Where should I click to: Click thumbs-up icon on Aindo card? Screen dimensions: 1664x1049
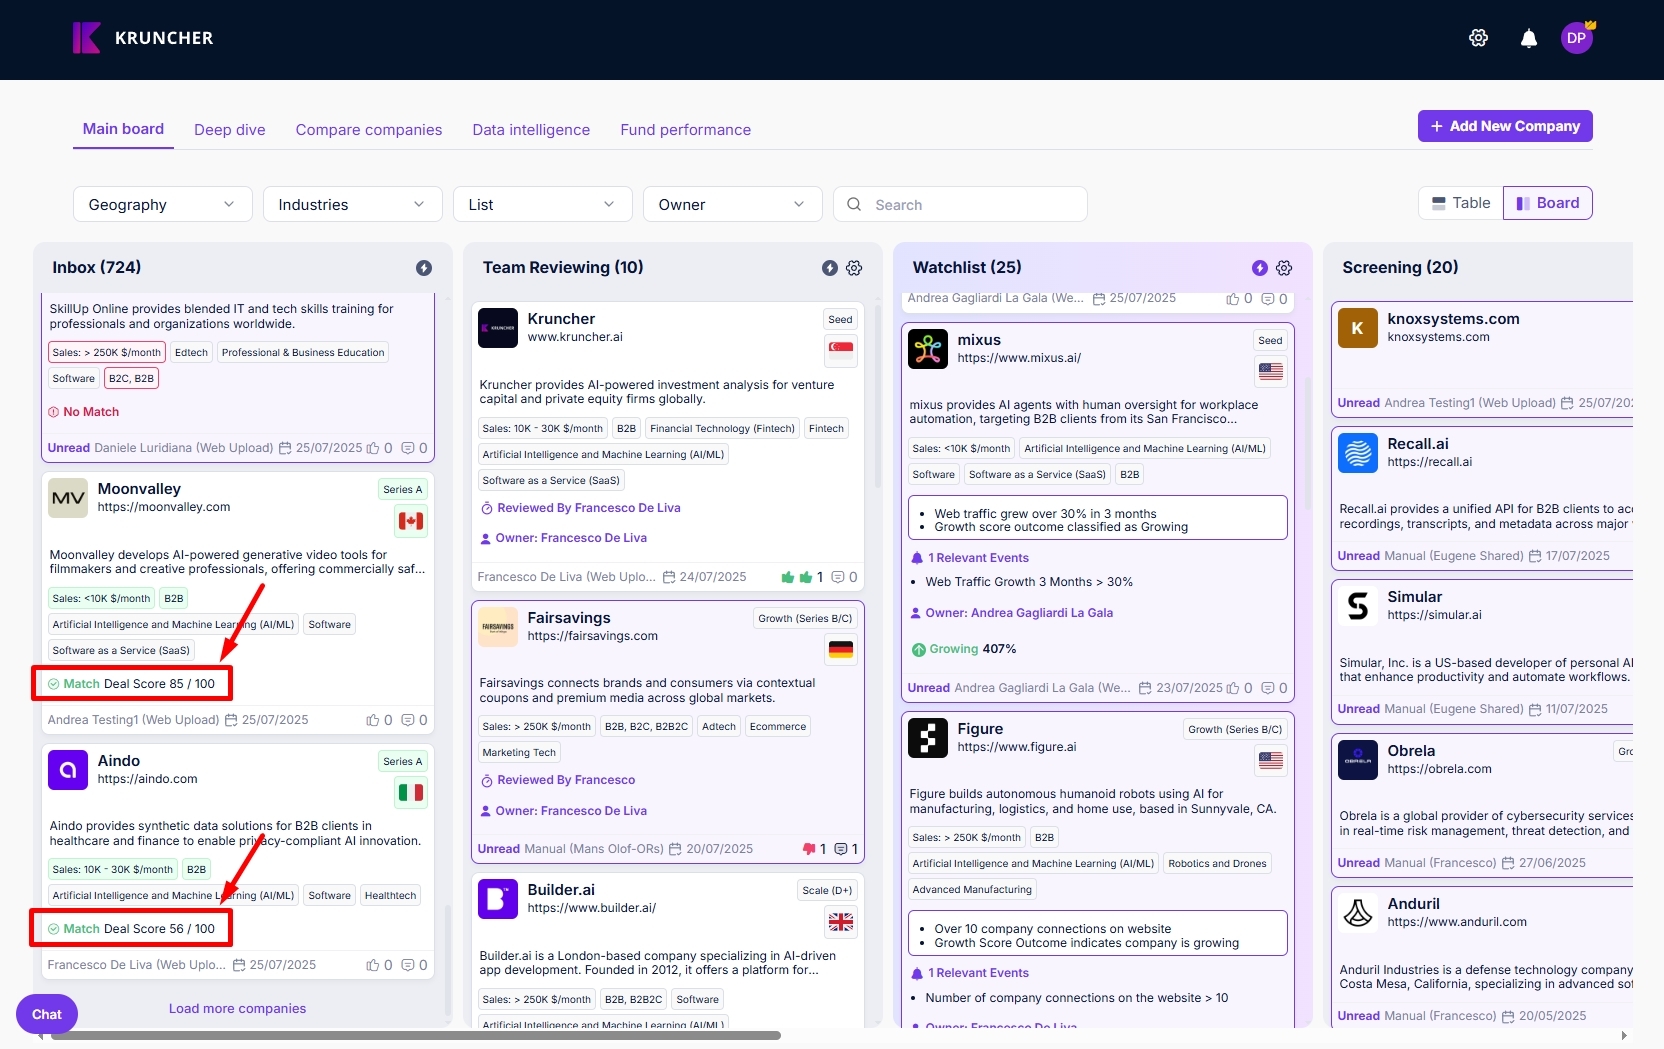coord(373,965)
